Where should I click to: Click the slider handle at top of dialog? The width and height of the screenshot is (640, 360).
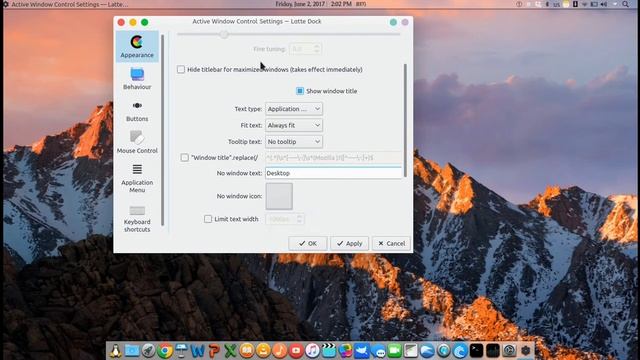coord(224,34)
